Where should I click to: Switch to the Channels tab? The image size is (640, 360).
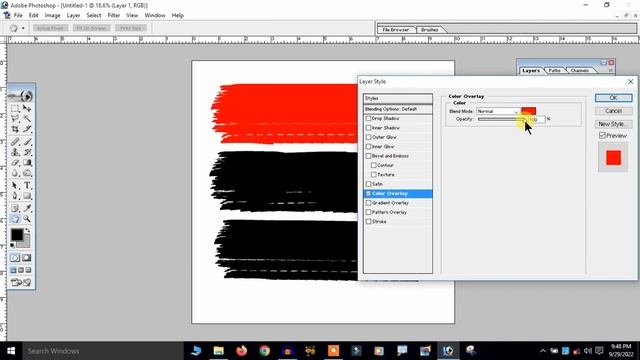click(x=579, y=71)
